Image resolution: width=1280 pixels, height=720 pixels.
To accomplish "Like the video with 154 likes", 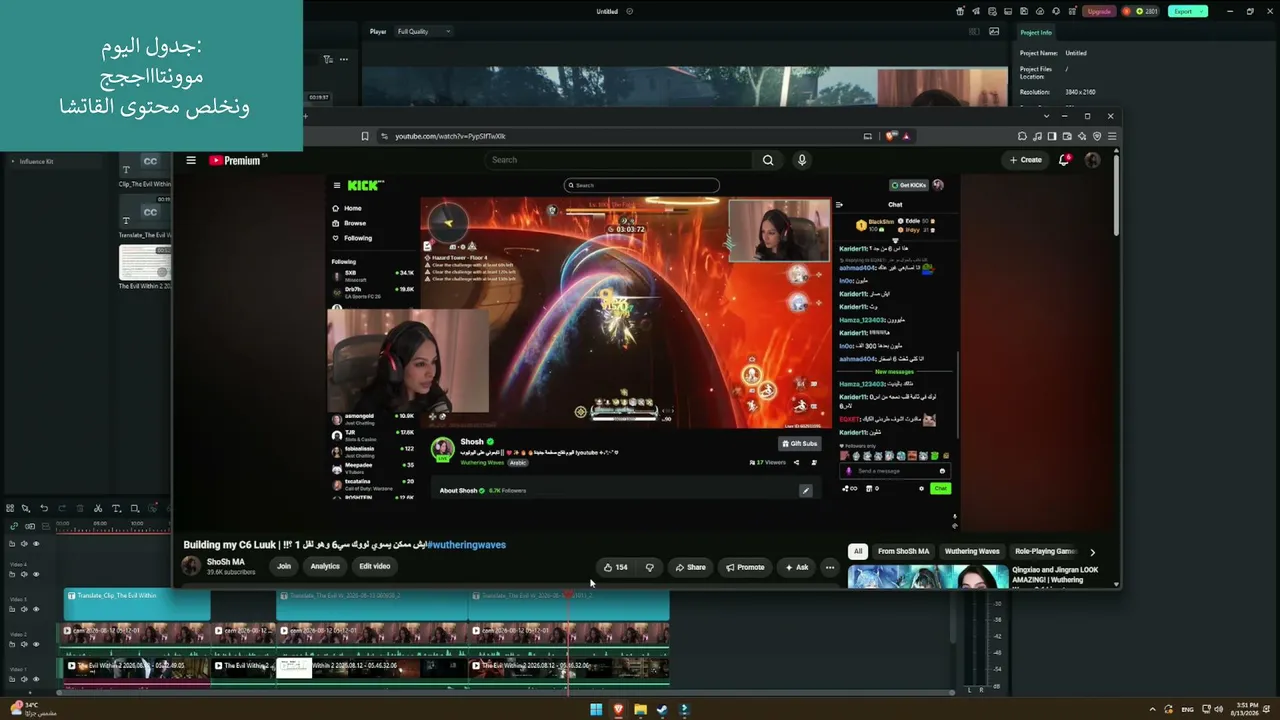I will point(615,567).
